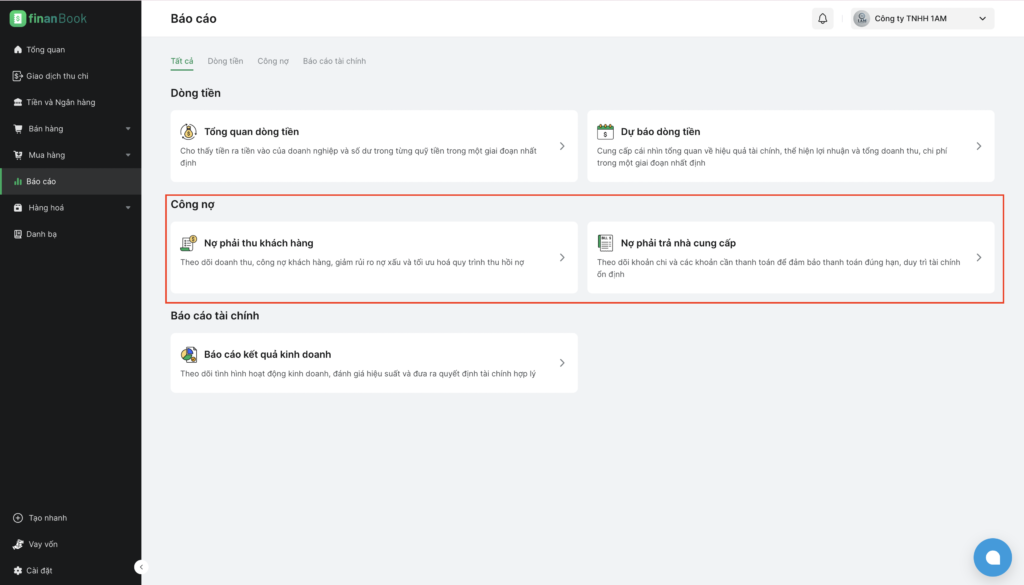Open the Công ty TNHH 1AM dropdown

[x=922, y=18]
